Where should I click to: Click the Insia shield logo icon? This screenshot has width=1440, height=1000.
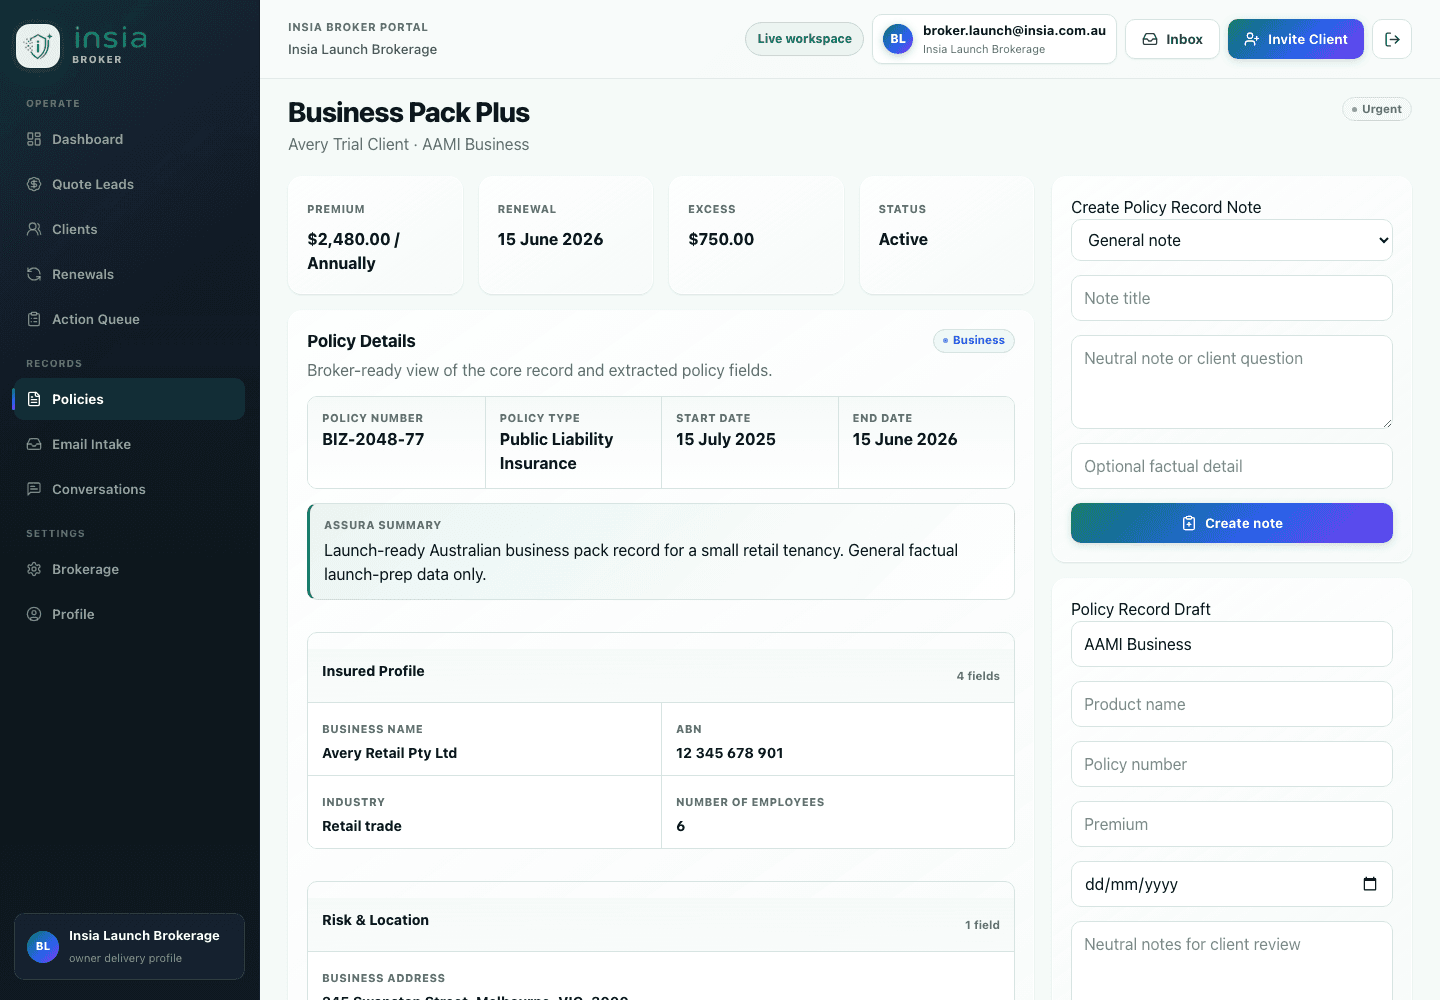[38, 46]
